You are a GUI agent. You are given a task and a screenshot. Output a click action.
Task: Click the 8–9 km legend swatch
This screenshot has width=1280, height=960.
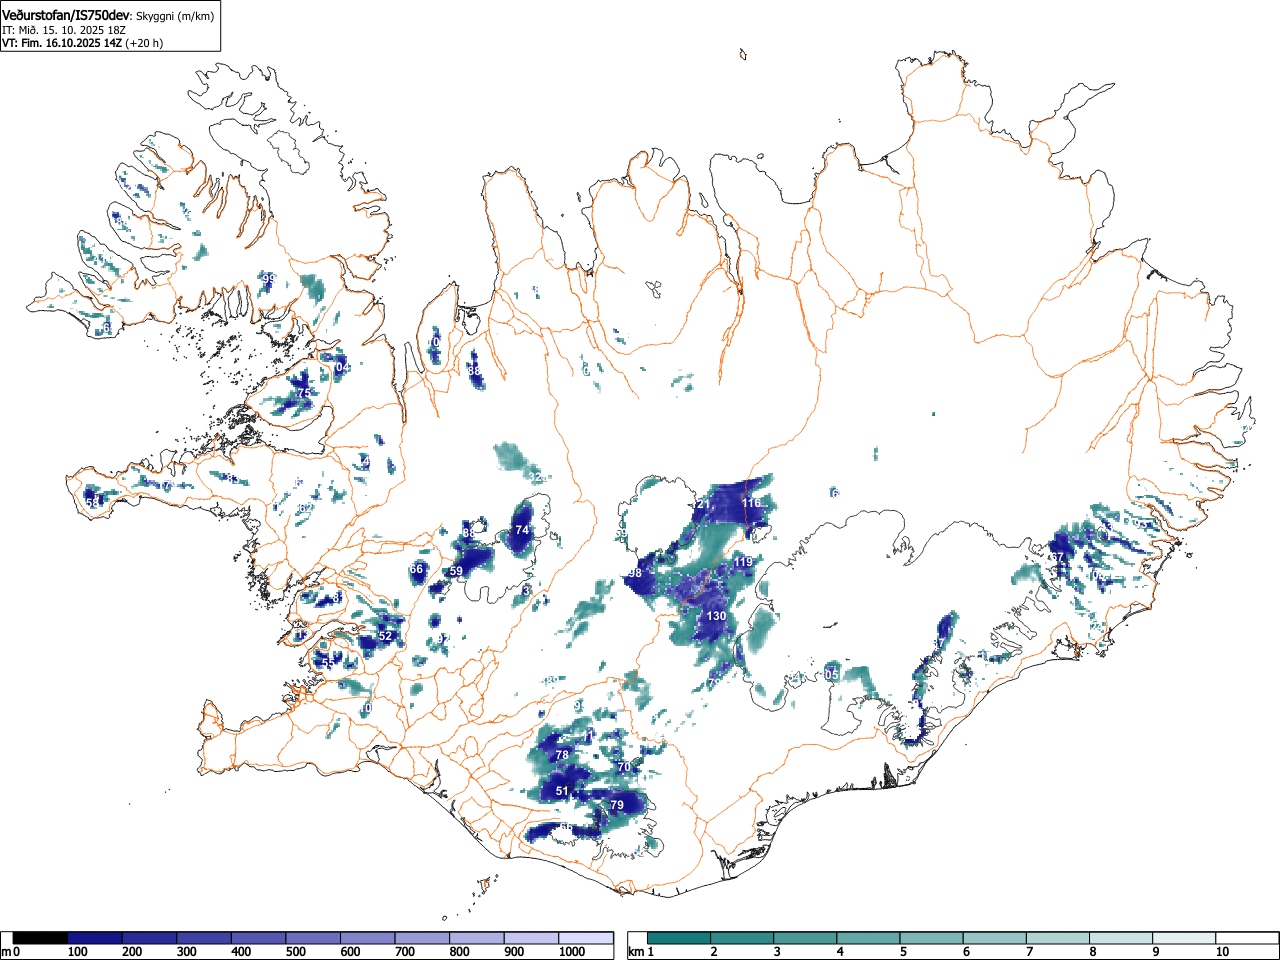tap(1120, 938)
